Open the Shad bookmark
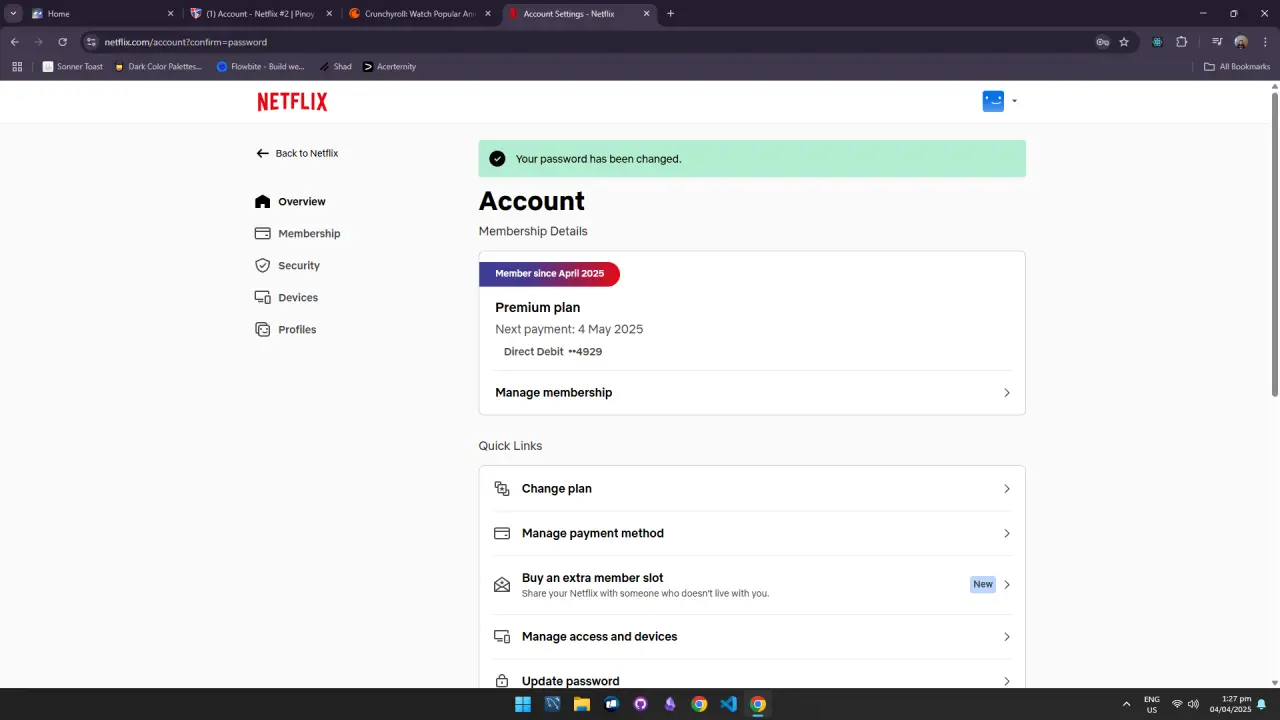The height and width of the screenshot is (720, 1280). pos(336,67)
